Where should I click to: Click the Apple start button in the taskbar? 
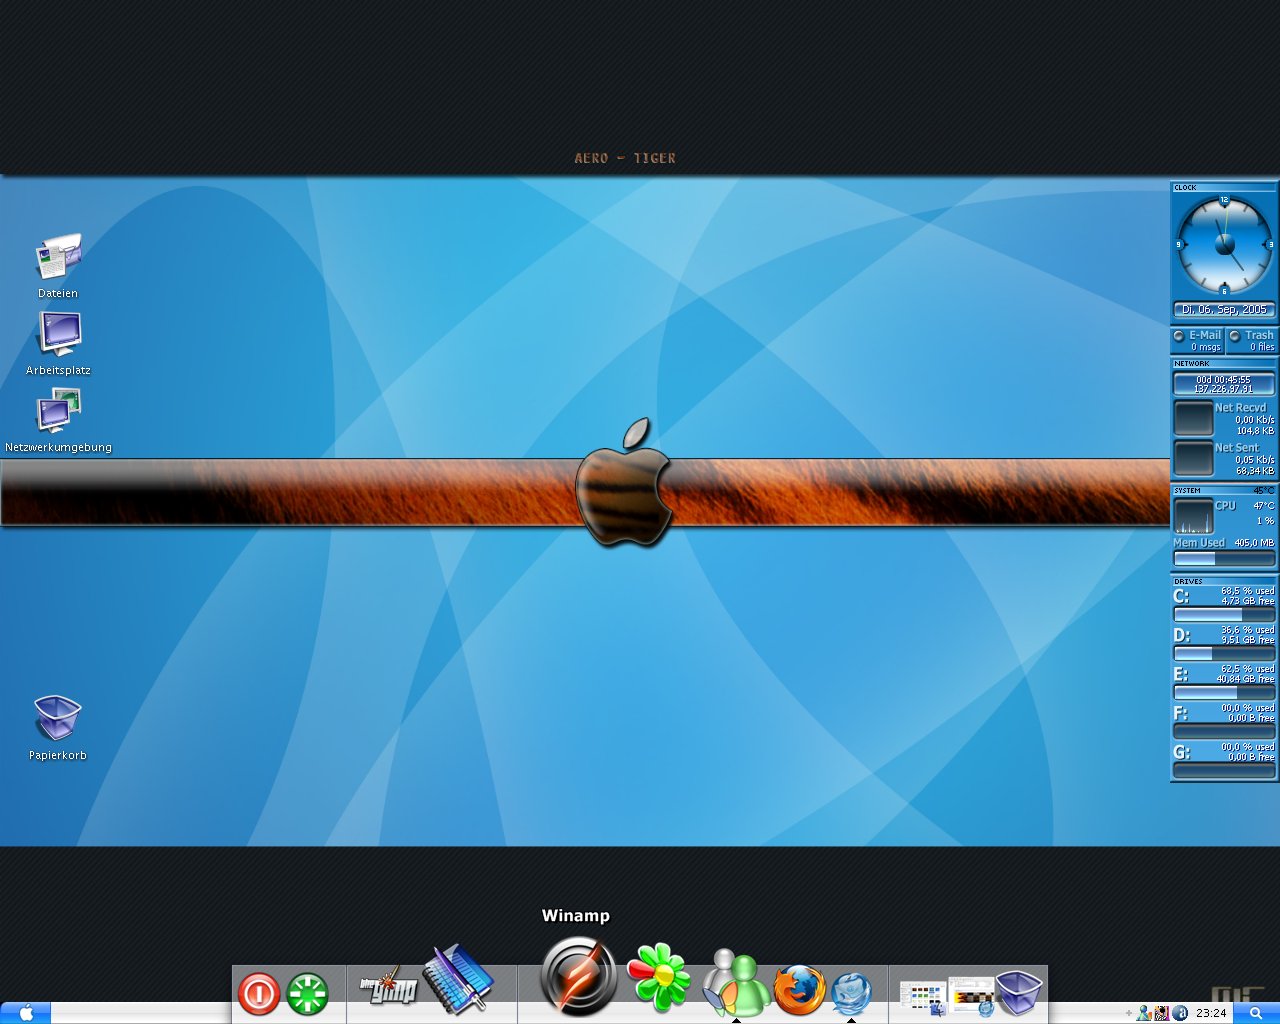click(26, 1013)
